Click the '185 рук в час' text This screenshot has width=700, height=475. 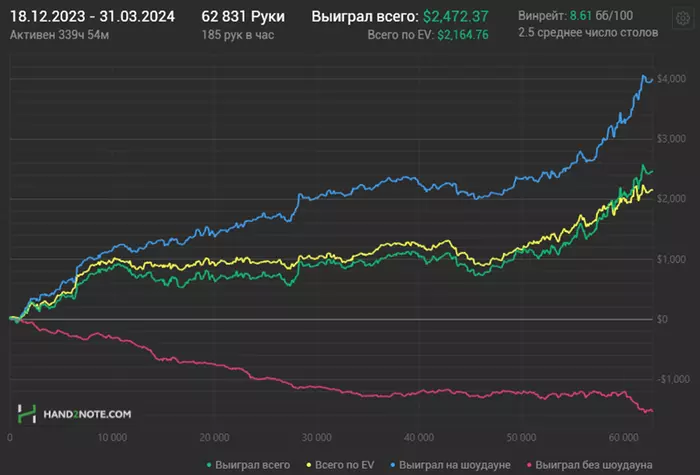click(238, 35)
